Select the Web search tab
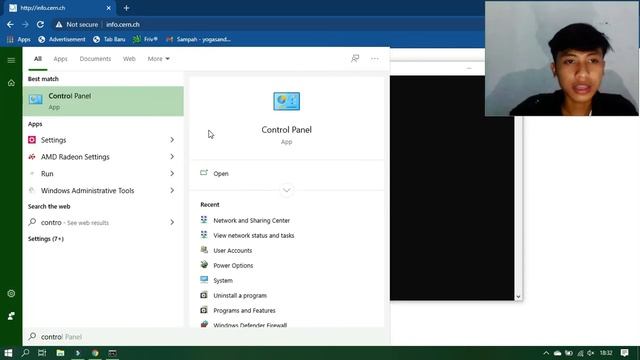The image size is (640, 360). 129,59
